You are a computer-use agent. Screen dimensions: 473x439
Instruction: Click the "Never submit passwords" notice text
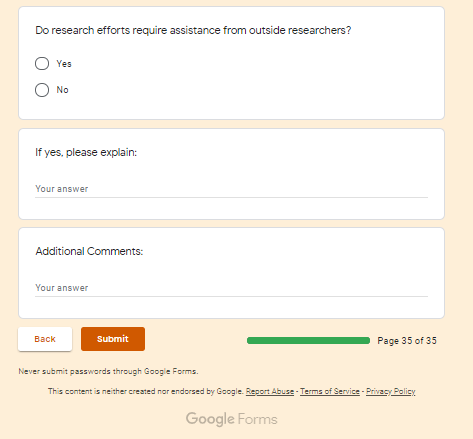point(108,371)
